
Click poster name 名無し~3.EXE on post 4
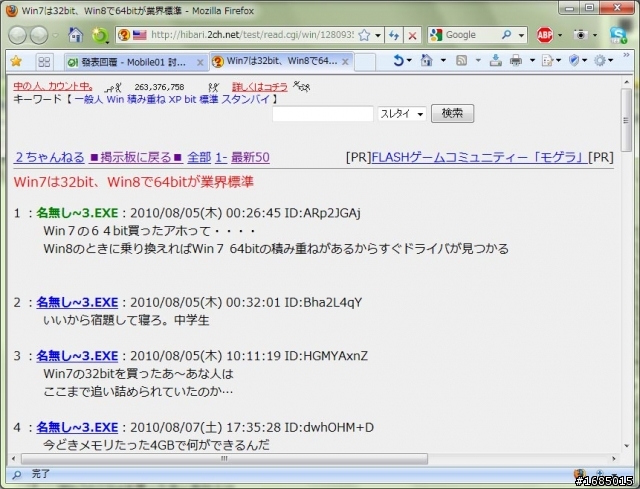point(77,427)
